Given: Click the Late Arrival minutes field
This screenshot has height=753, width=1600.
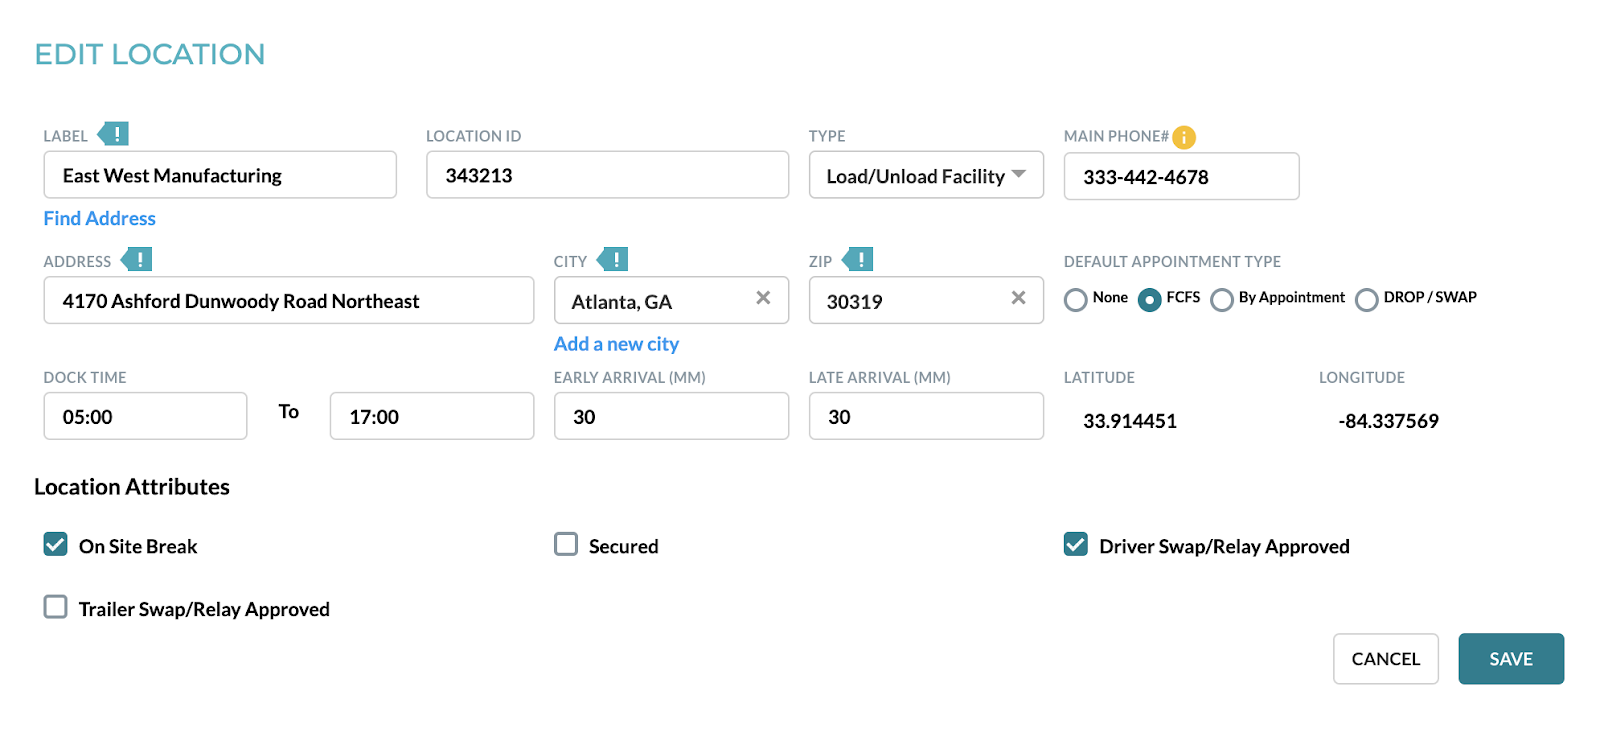Looking at the screenshot, I should tap(926, 416).
